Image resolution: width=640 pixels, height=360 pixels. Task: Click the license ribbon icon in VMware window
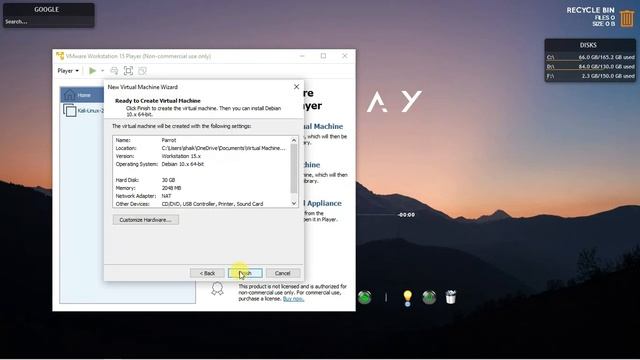(217, 289)
